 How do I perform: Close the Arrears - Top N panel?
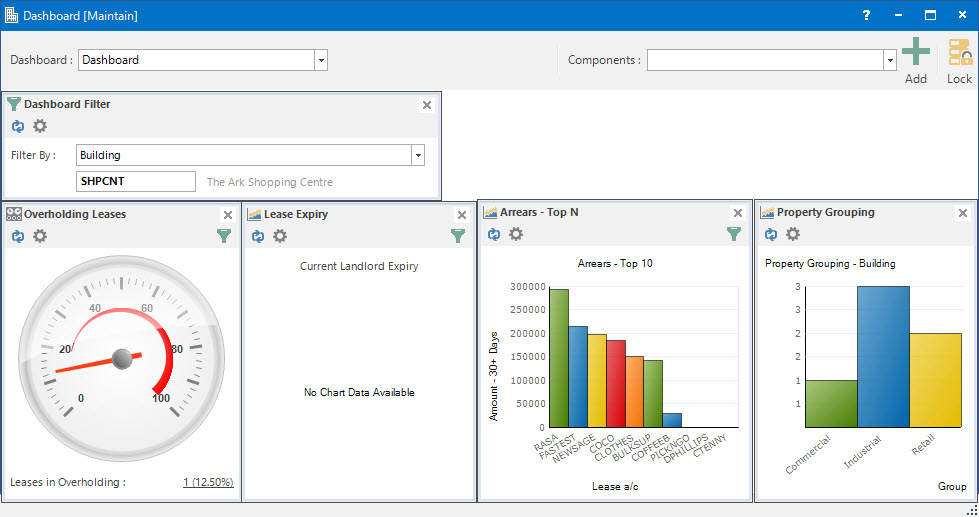pos(738,213)
